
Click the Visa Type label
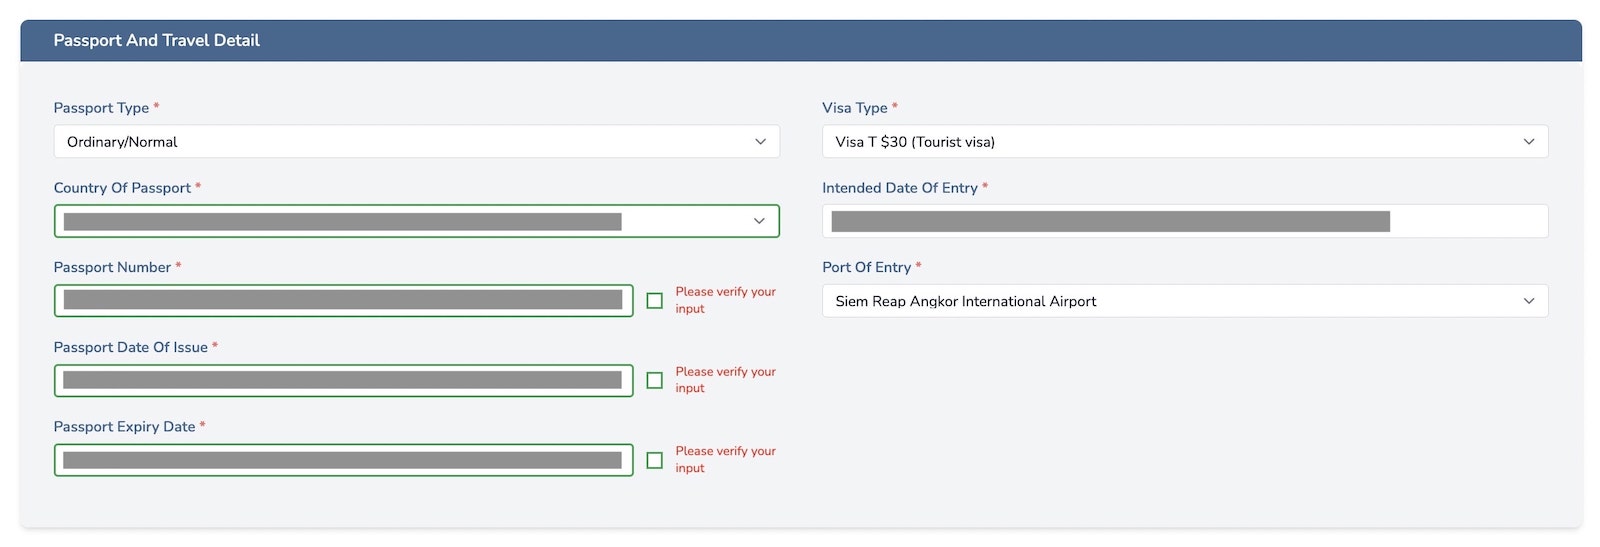coord(855,108)
